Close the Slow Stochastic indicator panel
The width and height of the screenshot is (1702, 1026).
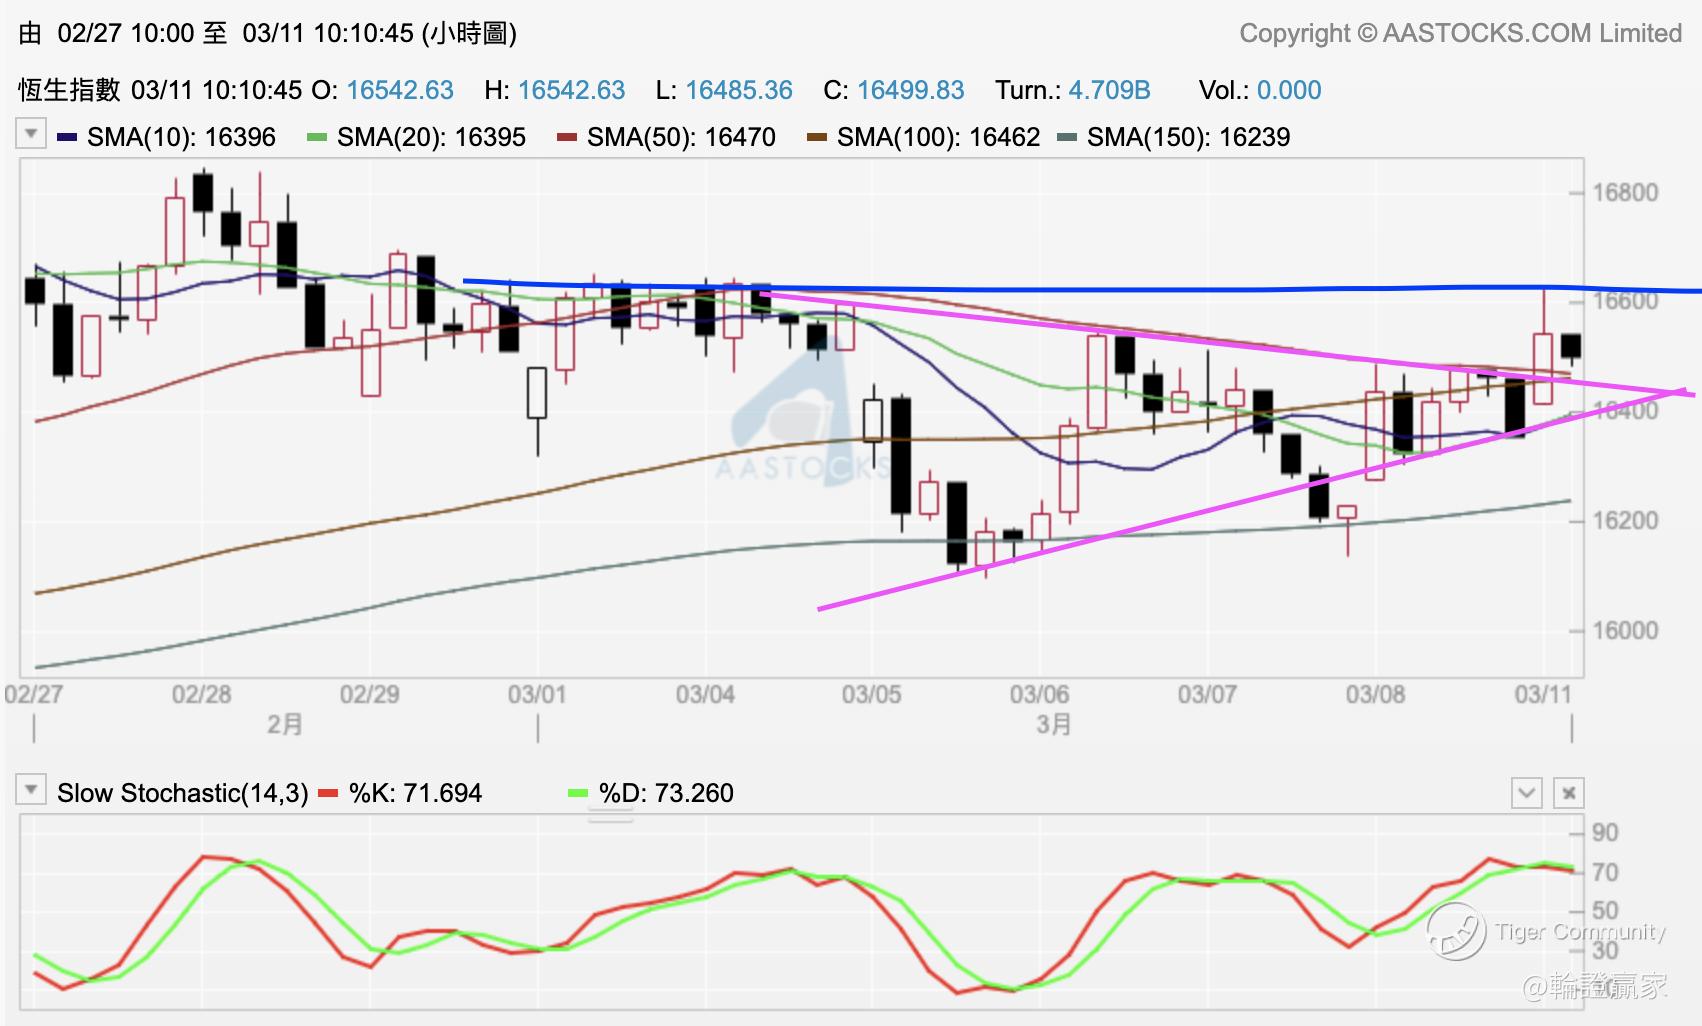1568,794
